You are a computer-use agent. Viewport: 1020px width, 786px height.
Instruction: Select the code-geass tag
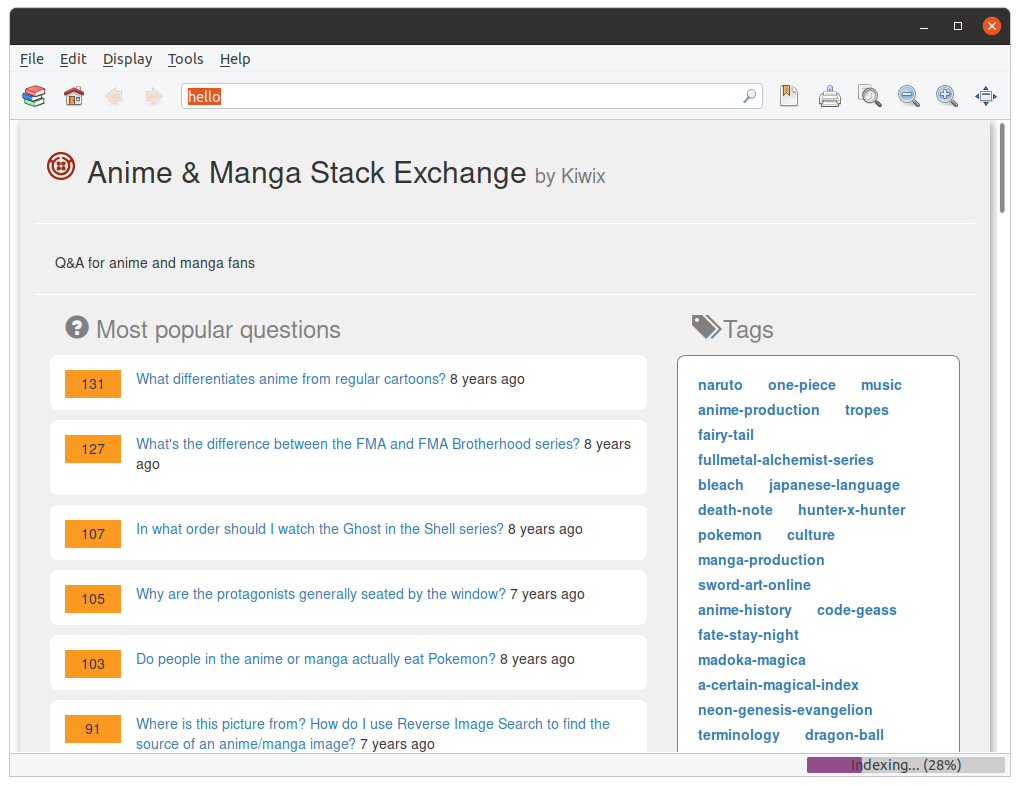(857, 610)
